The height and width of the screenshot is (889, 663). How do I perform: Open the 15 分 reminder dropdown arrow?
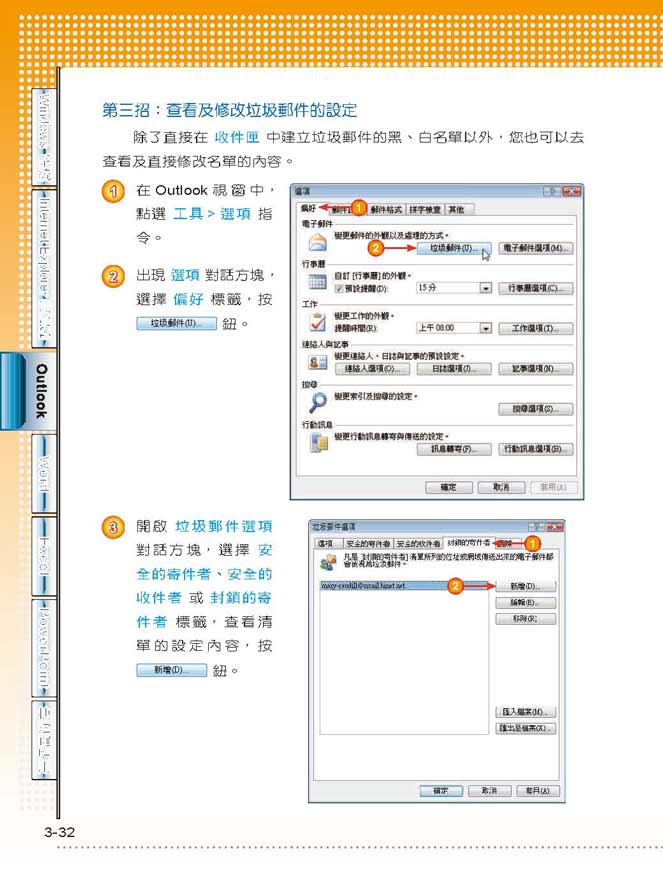(485, 288)
